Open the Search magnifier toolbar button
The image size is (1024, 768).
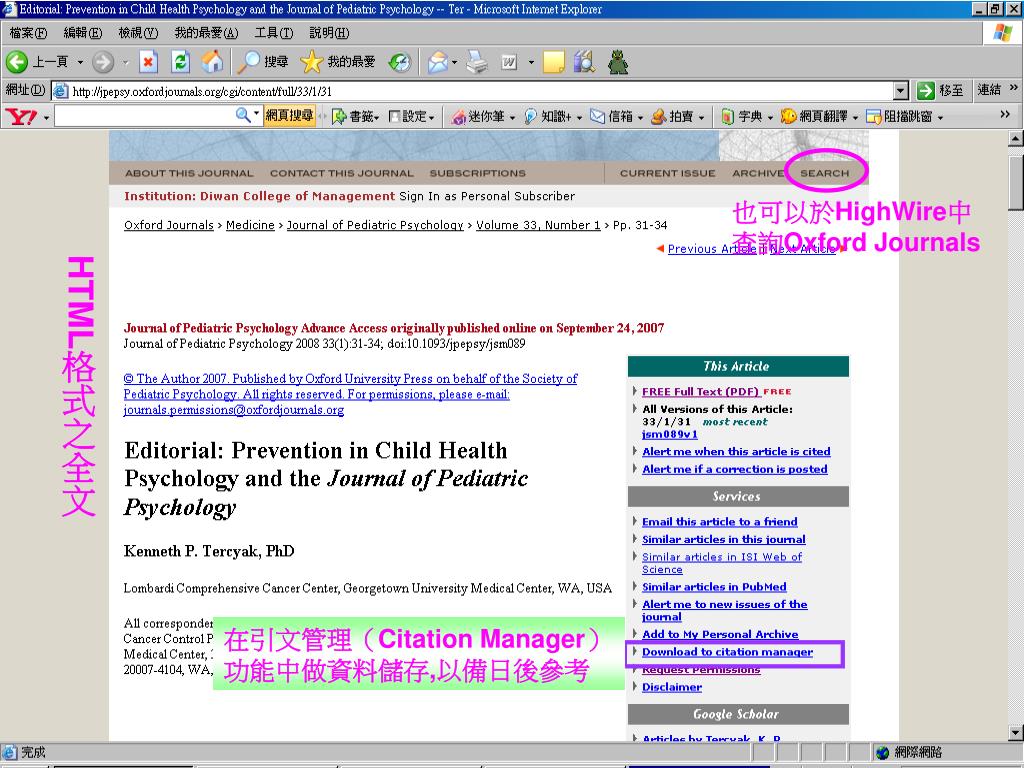[x=262, y=62]
